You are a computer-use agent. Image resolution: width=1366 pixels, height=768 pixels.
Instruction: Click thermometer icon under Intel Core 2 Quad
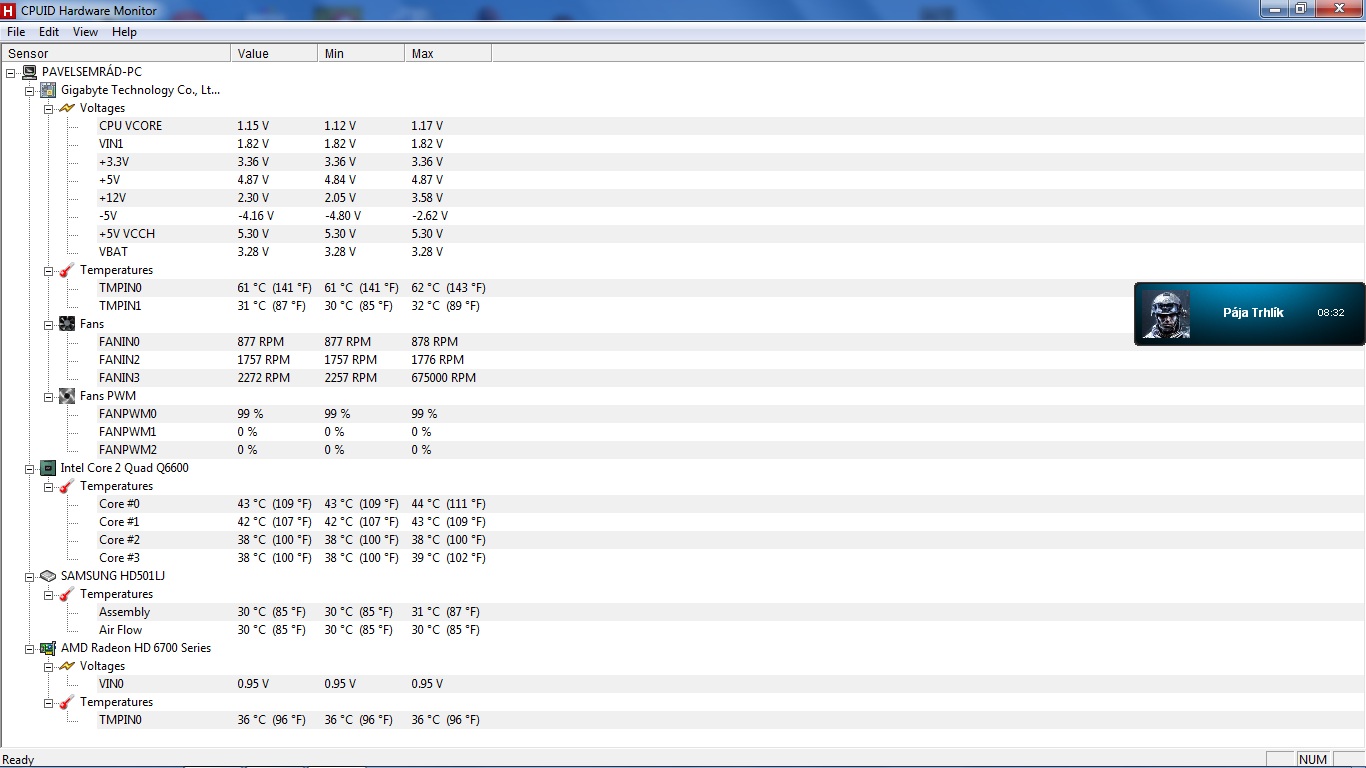67,486
